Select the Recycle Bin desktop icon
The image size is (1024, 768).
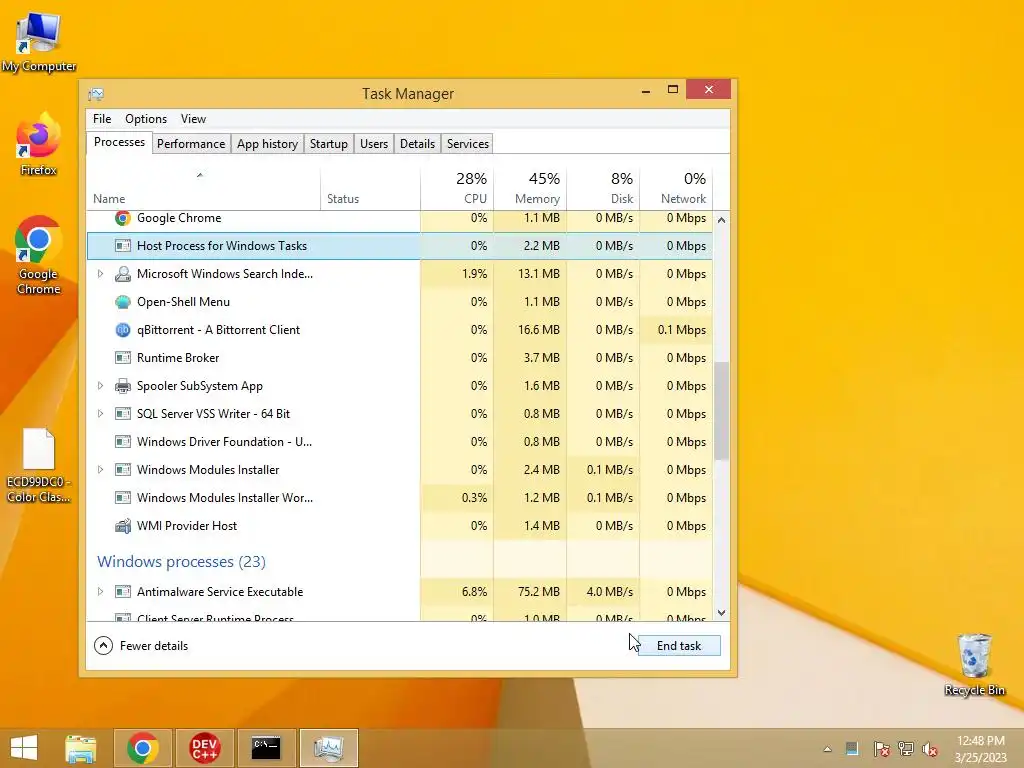coord(974,665)
